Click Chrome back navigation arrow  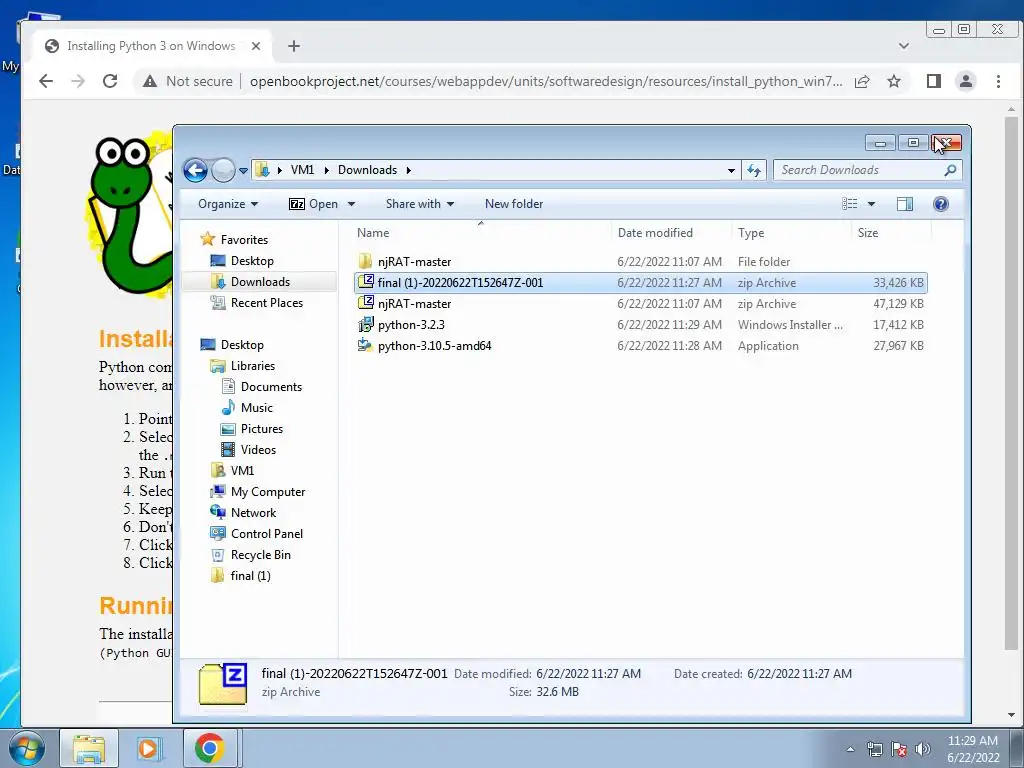click(46, 81)
